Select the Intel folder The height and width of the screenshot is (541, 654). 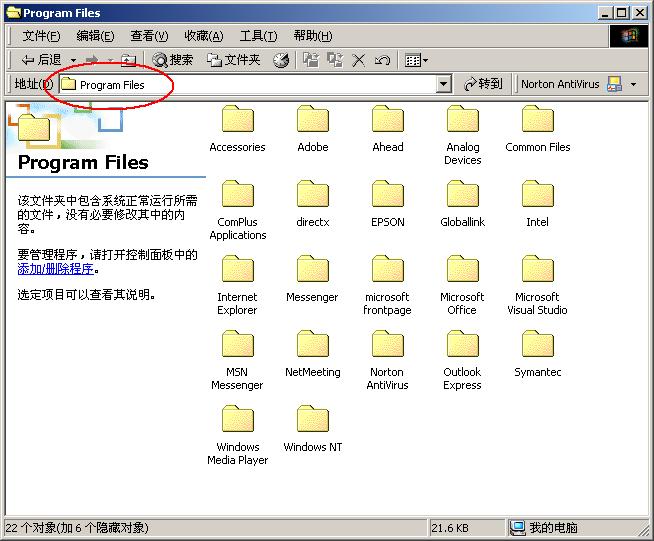pyautogui.click(x=538, y=204)
